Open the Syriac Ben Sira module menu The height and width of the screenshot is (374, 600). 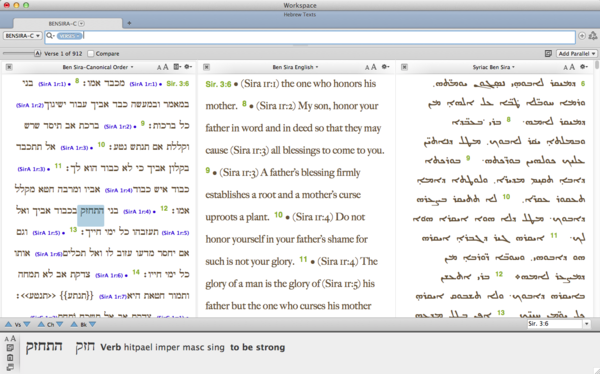(x=493, y=67)
